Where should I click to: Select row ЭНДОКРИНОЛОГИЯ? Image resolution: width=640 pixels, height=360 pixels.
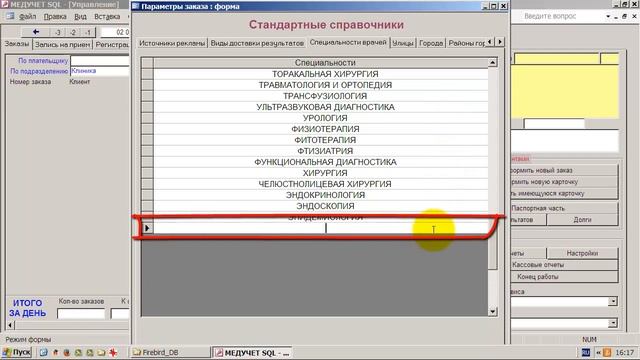point(320,195)
